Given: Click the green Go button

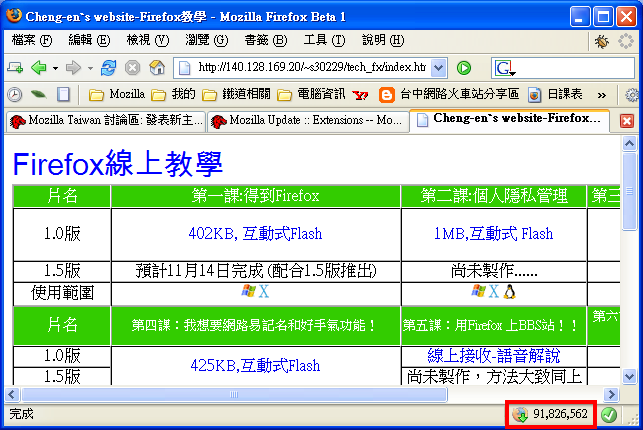Looking at the screenshot, I should [464, 68].
